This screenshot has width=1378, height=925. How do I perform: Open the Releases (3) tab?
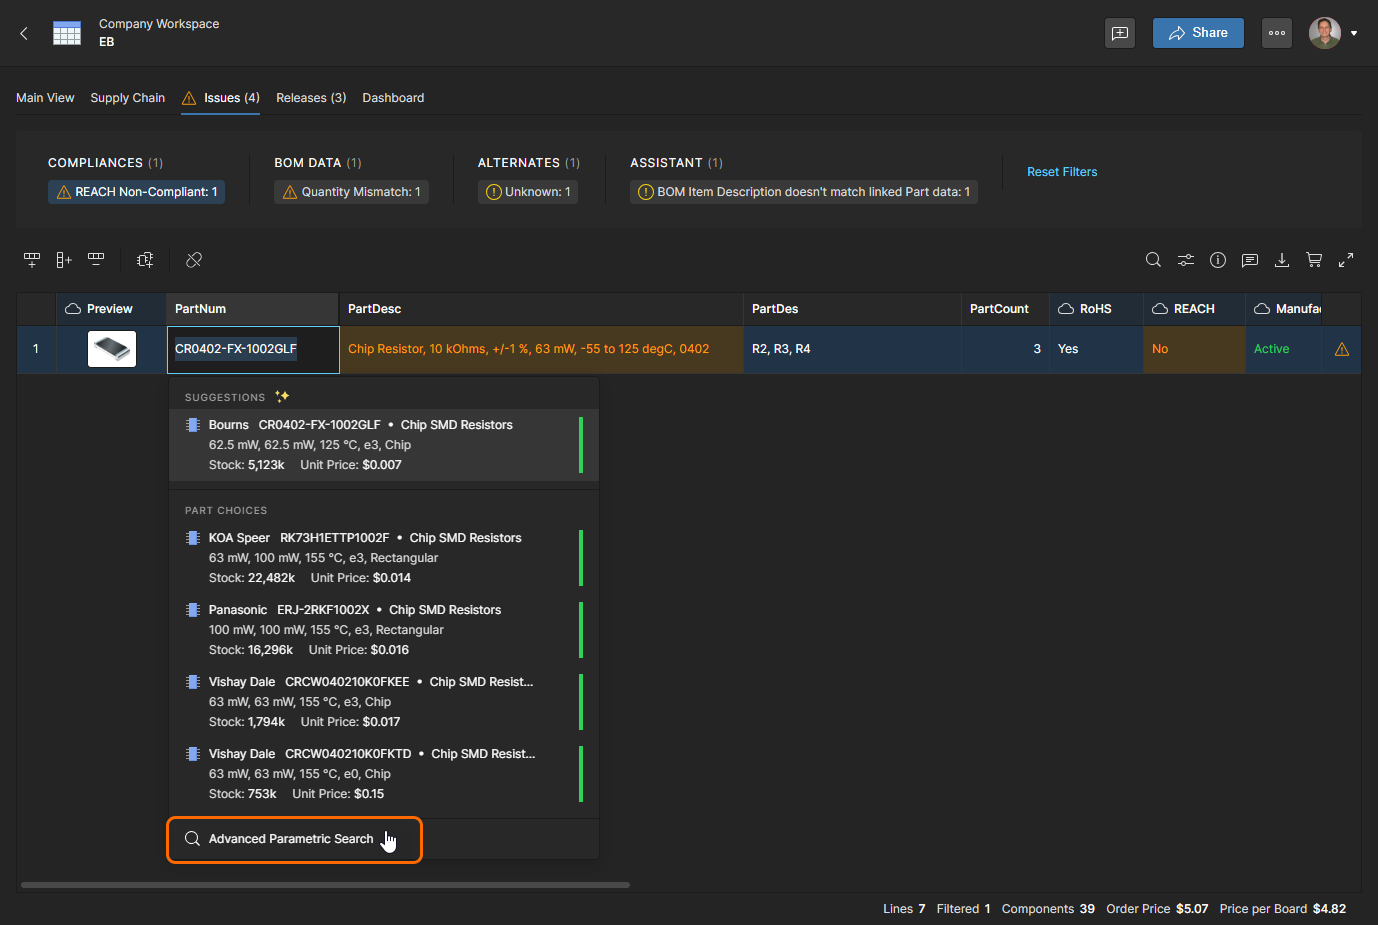tap(311, 98)
